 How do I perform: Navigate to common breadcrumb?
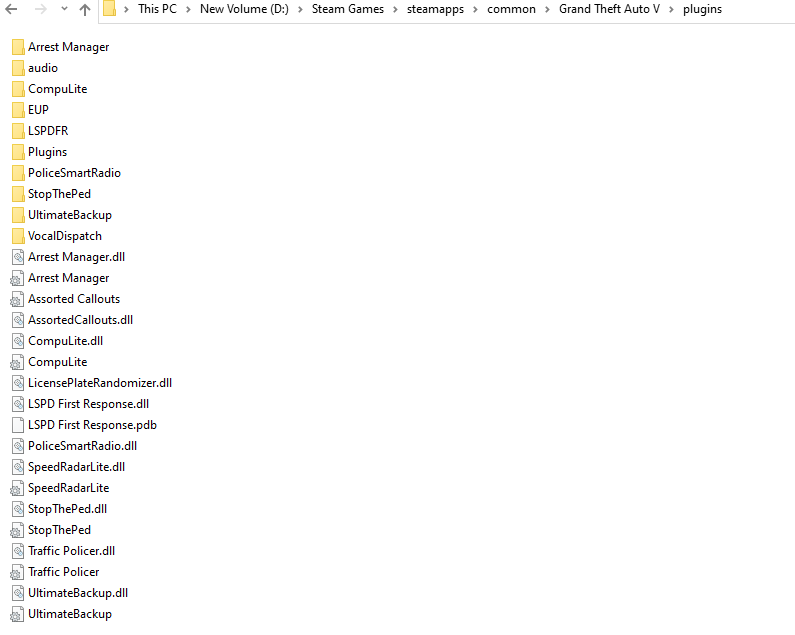point(511,9)
